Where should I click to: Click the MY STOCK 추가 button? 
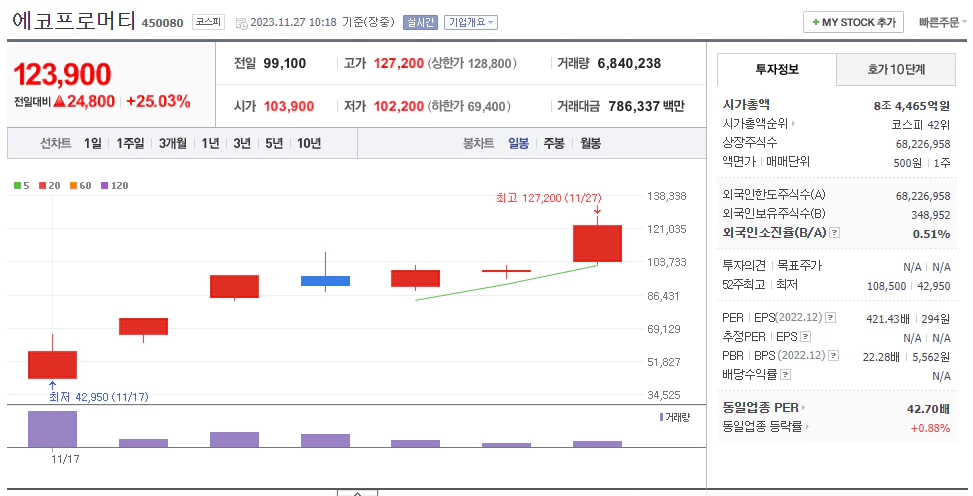click(x=853, y=22)
